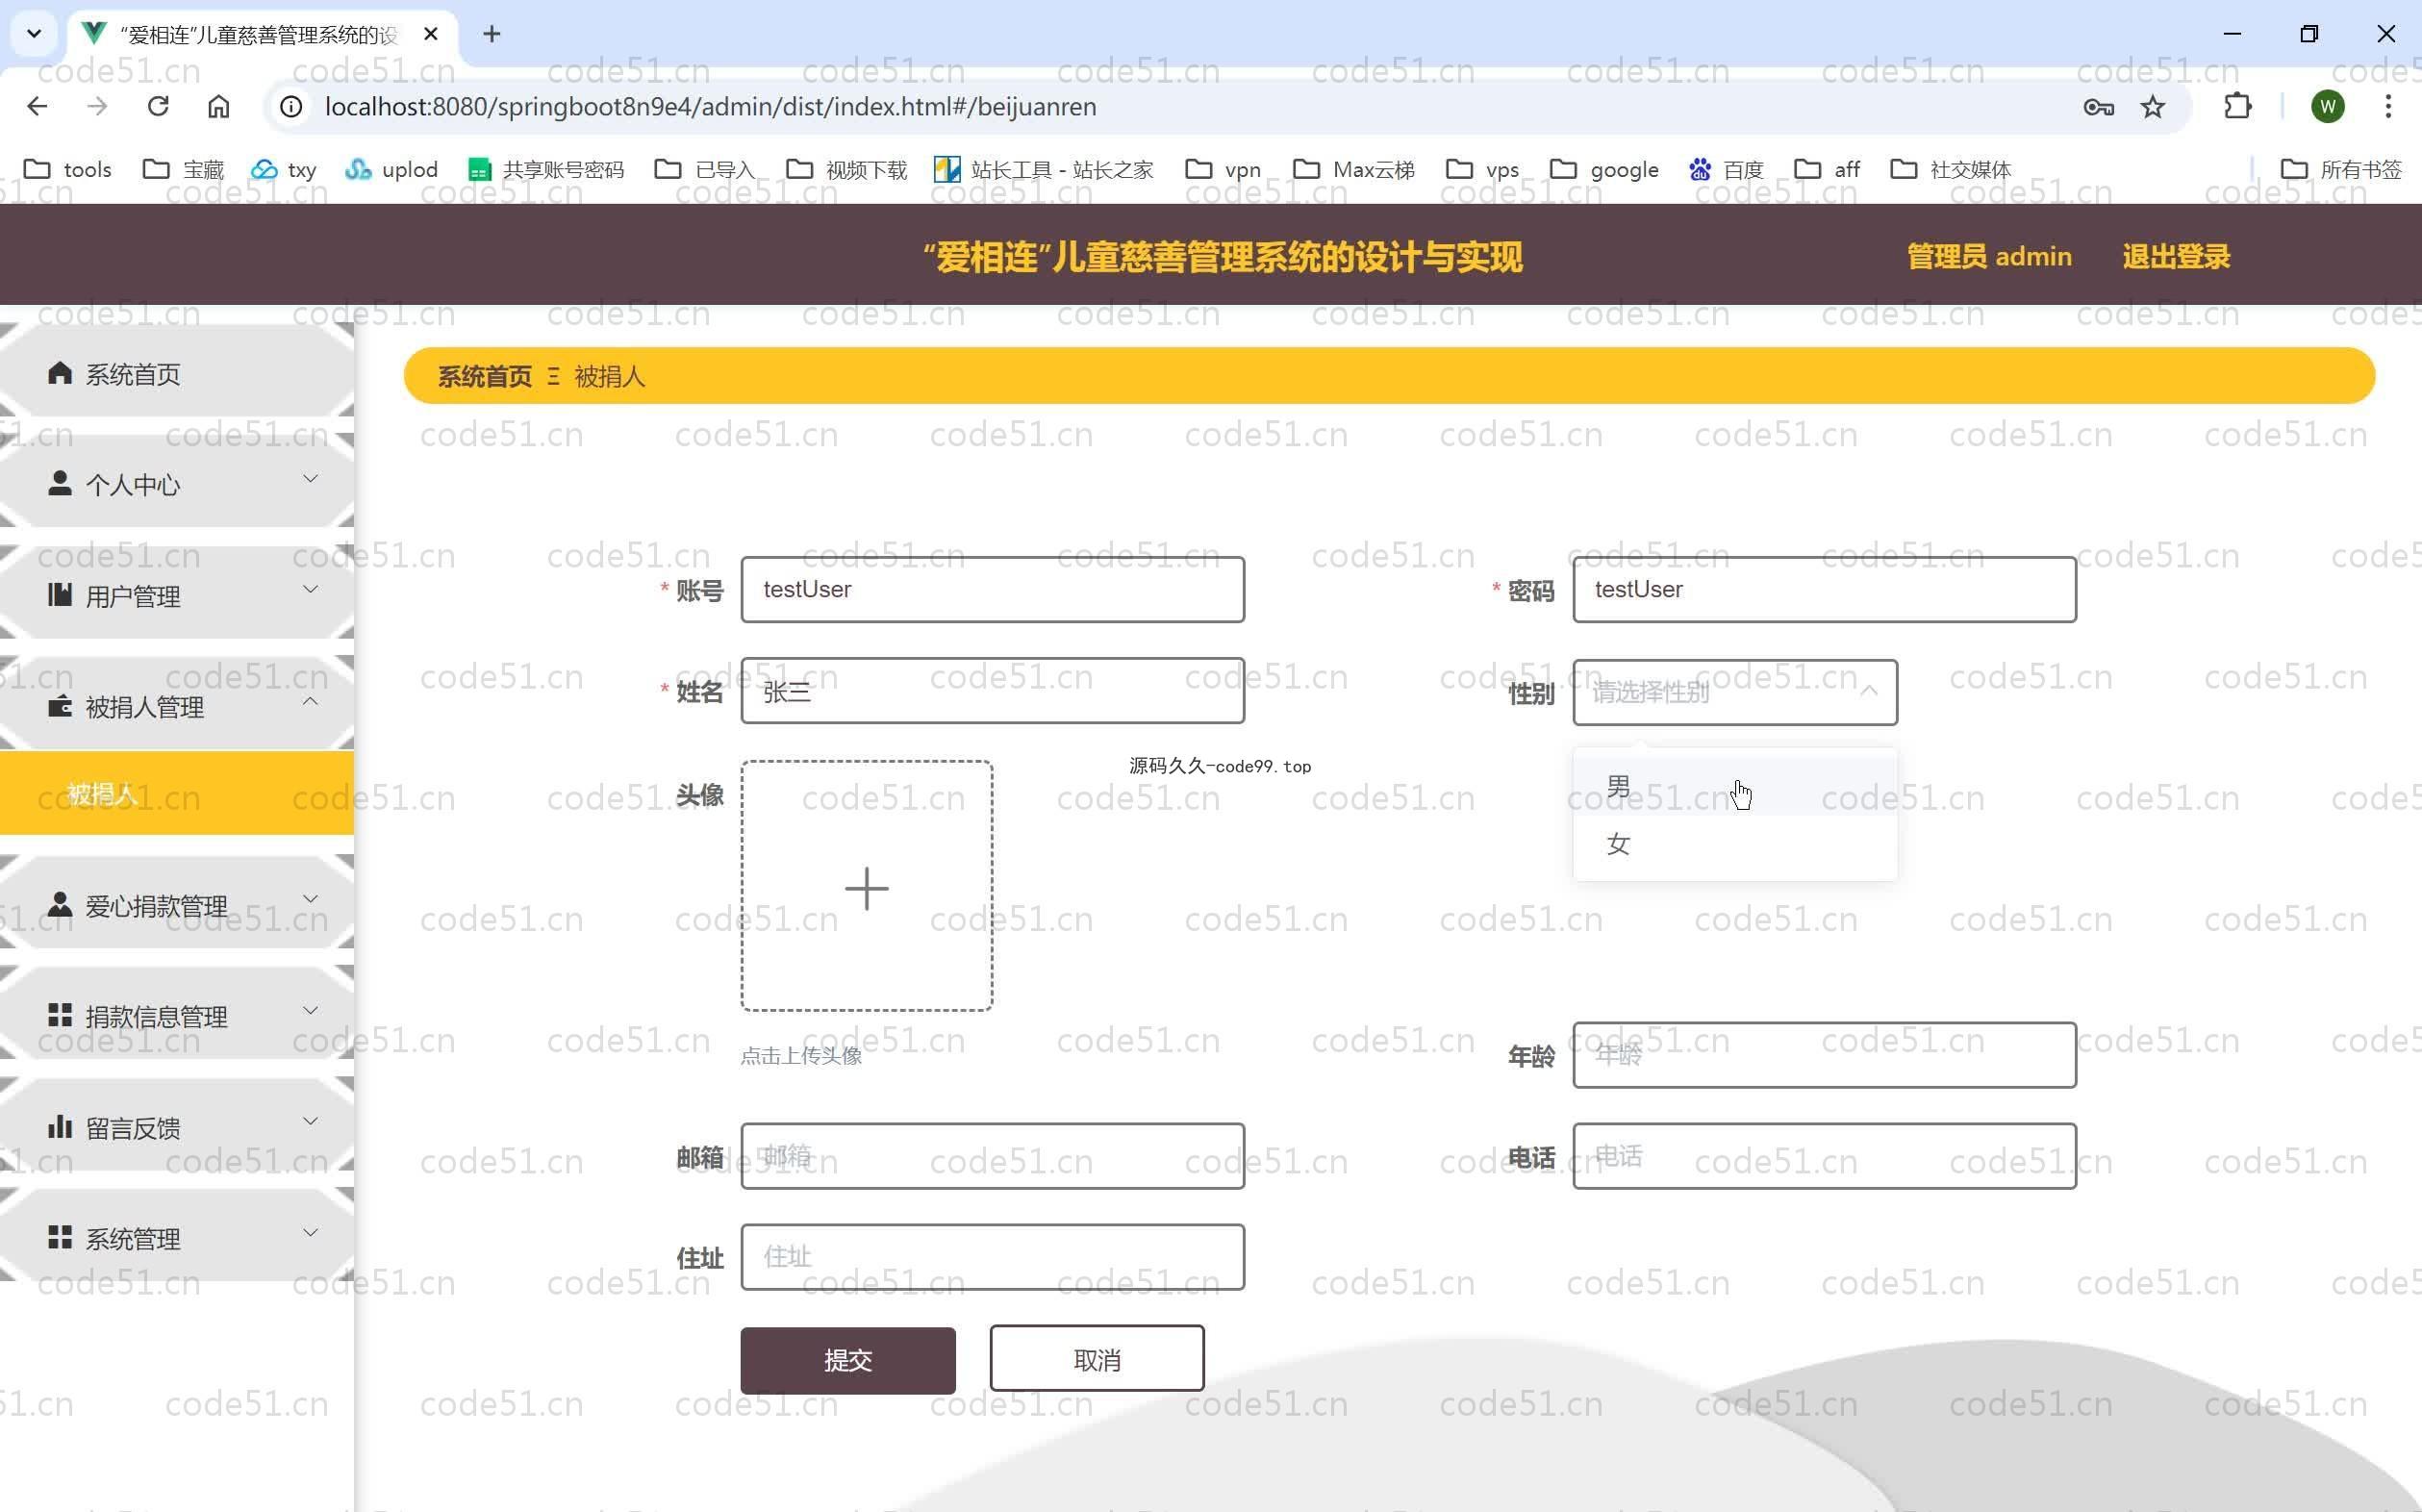Close the 爱相连 browser tab

click(431, 34)
